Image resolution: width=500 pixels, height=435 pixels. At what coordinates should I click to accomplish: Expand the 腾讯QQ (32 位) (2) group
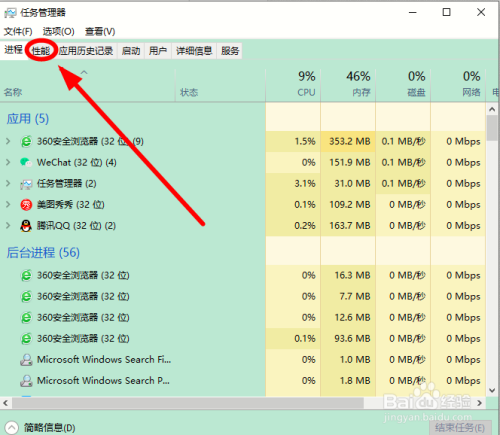pos(8,226)
